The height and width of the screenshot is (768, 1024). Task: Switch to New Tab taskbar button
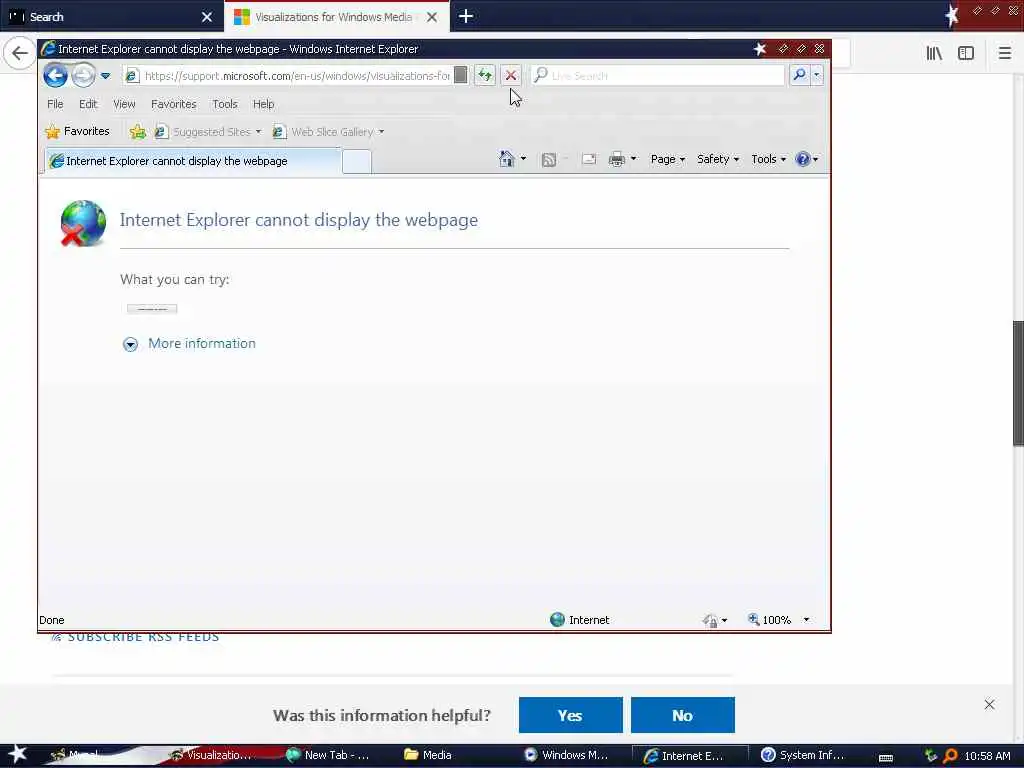[x=328, y=755]
